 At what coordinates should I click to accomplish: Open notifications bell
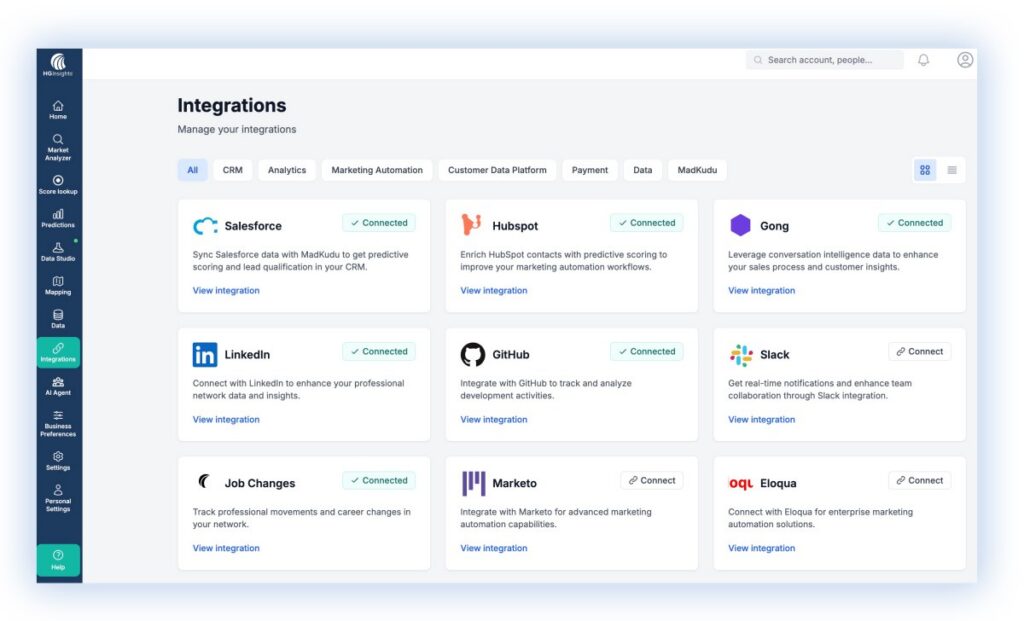click(x=923, y=60)
